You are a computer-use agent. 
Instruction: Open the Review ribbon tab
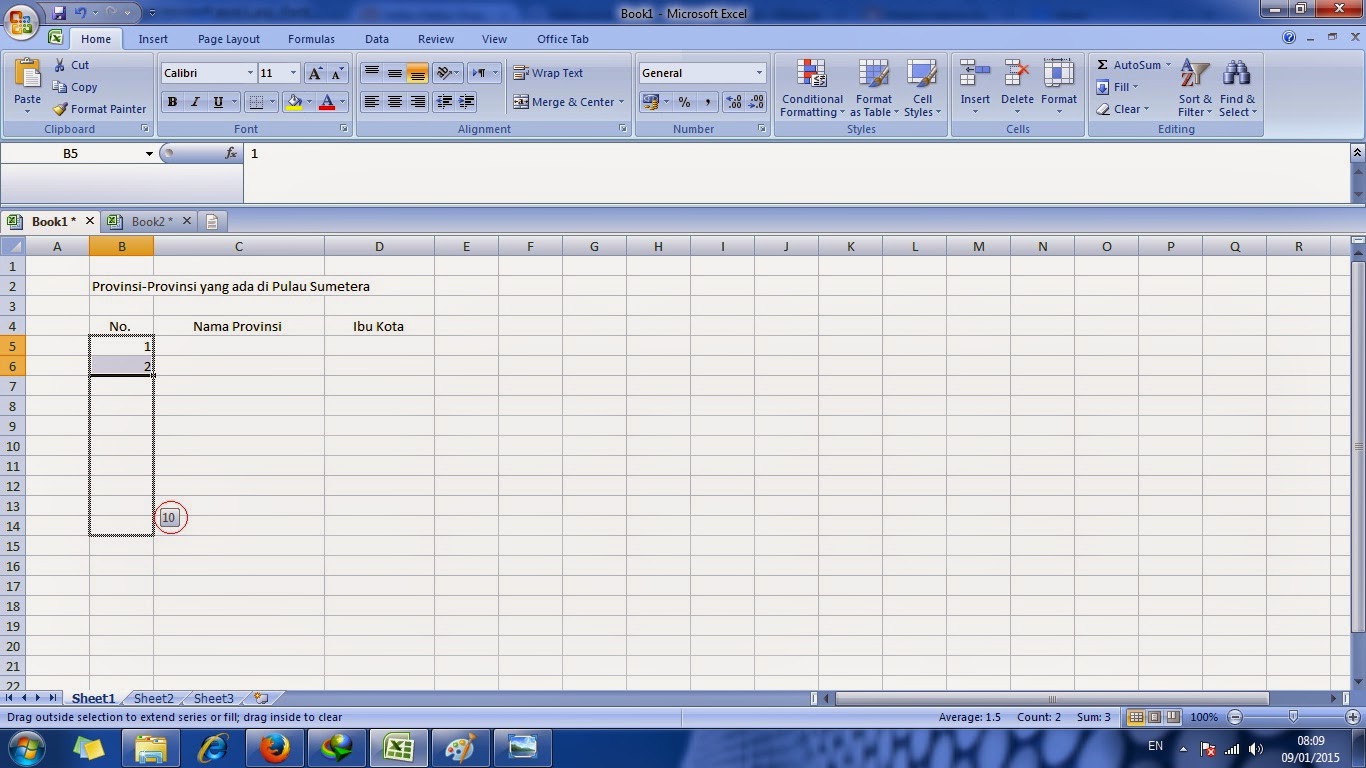(436, 39)
